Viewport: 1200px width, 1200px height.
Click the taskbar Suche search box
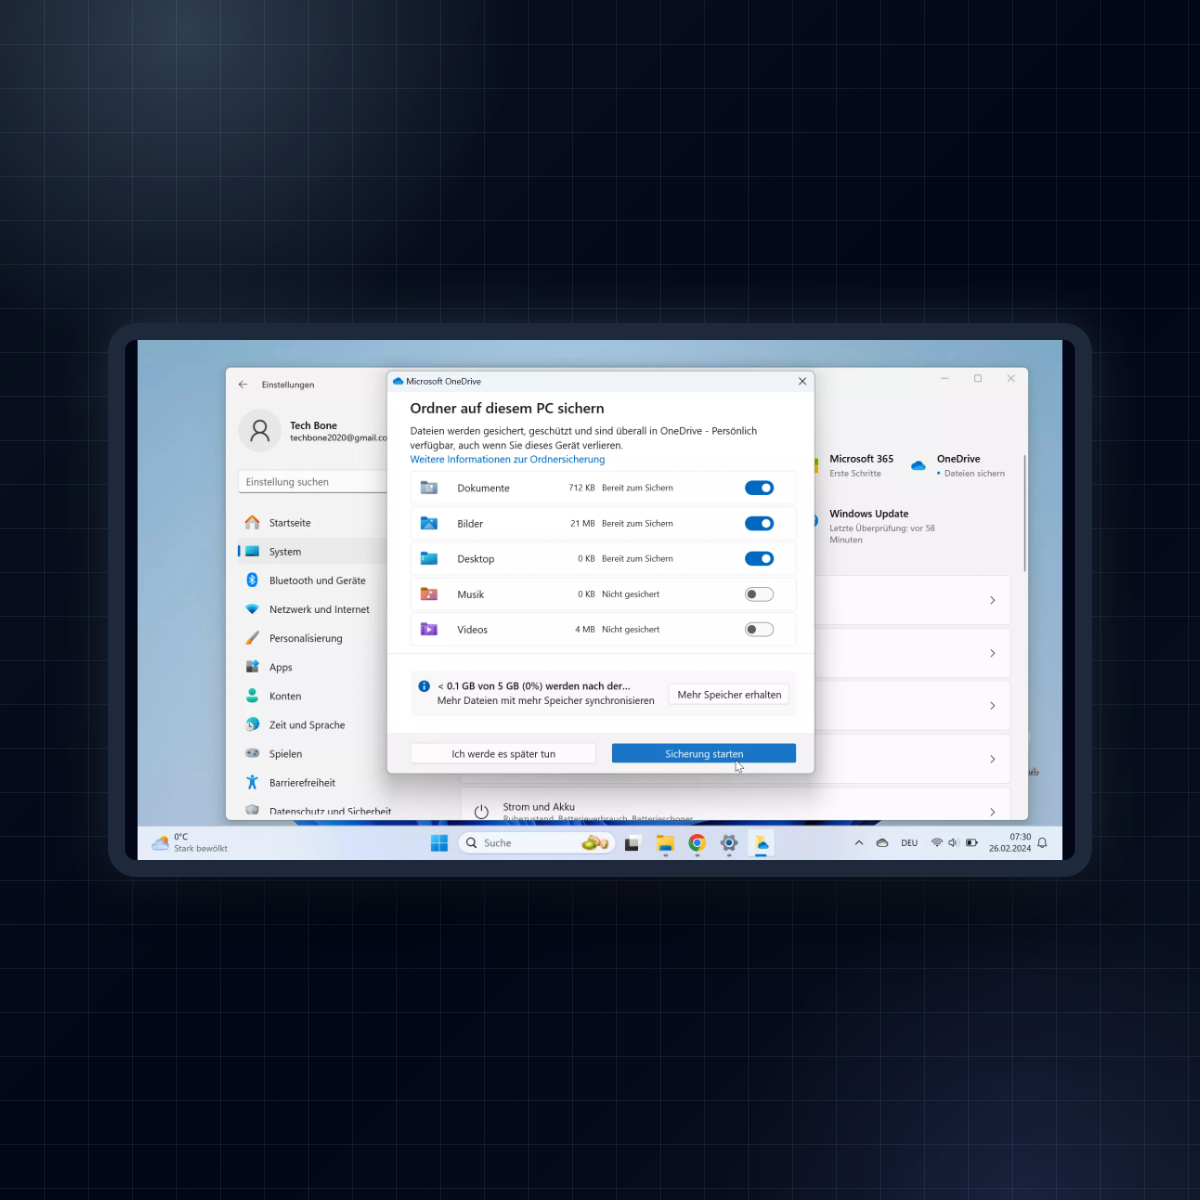point(535,843)
